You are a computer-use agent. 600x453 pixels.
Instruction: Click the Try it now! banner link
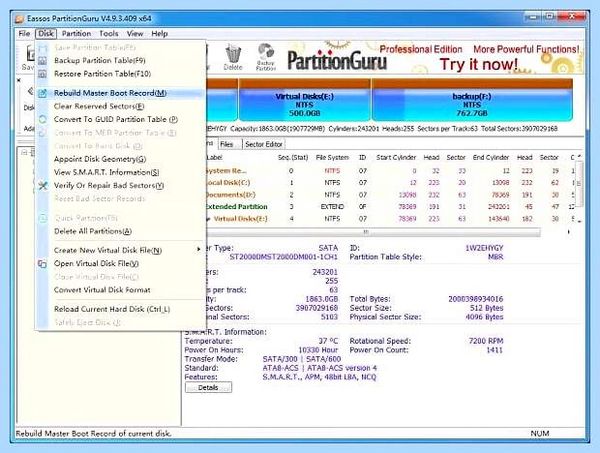click(x=479, y=64)
